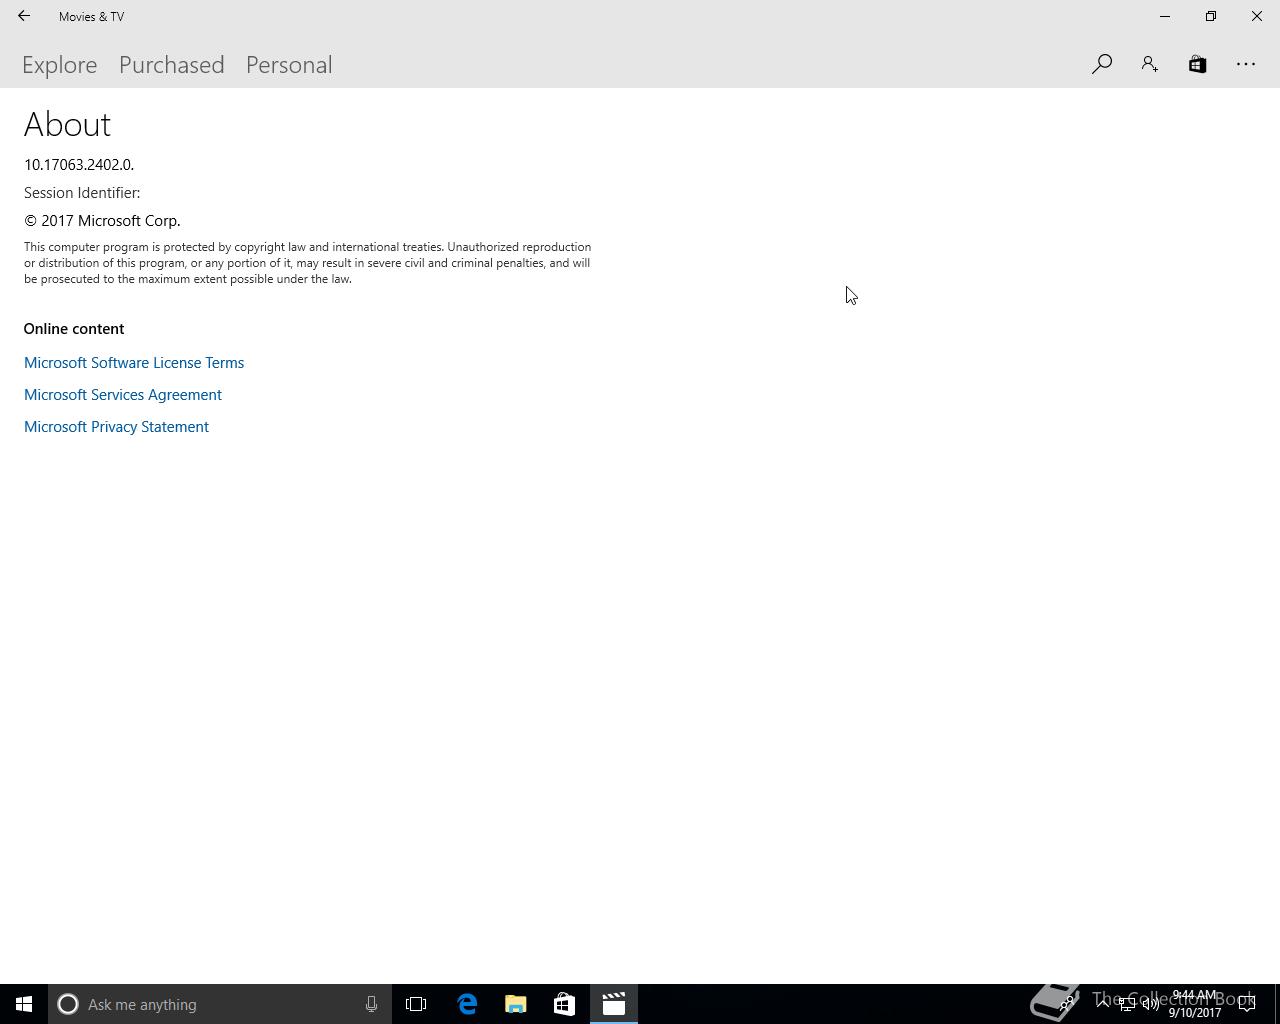Open the Windows Start menu
Screen dimensions: 1280x1024
pyautogui.click(x=24, y=1004)
